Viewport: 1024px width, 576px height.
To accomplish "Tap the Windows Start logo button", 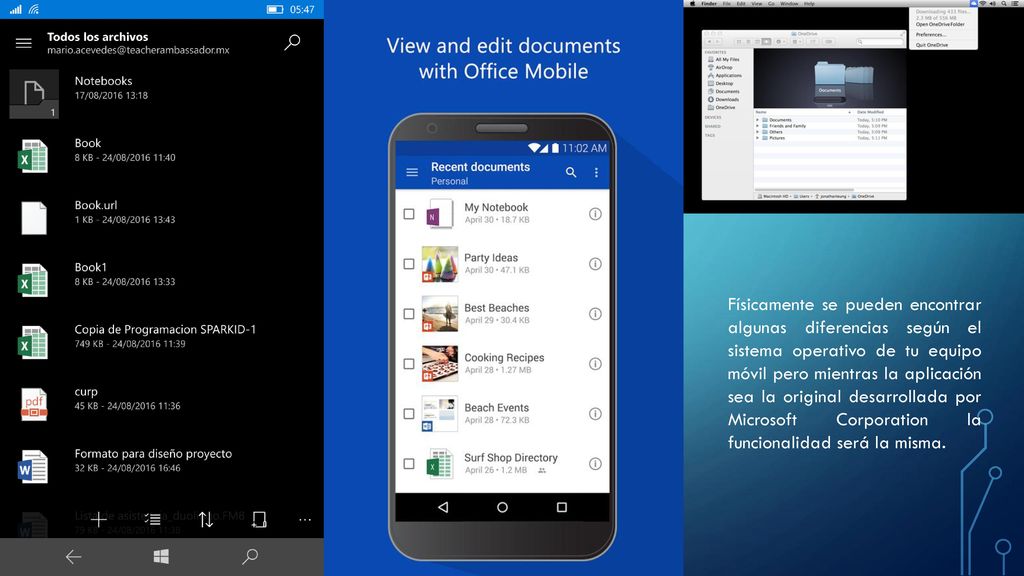I will [x=161, y=556].
